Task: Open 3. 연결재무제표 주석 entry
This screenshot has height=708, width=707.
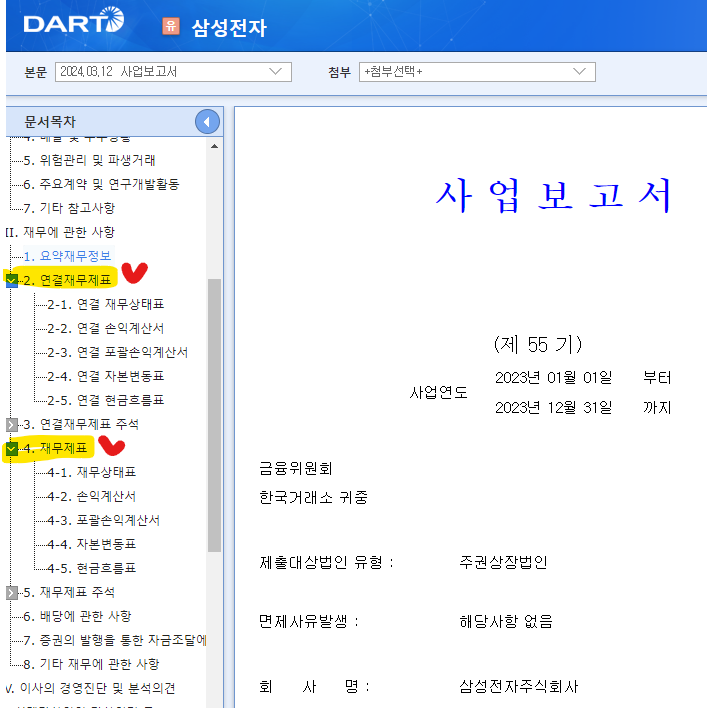Action: tap(81, 424)
